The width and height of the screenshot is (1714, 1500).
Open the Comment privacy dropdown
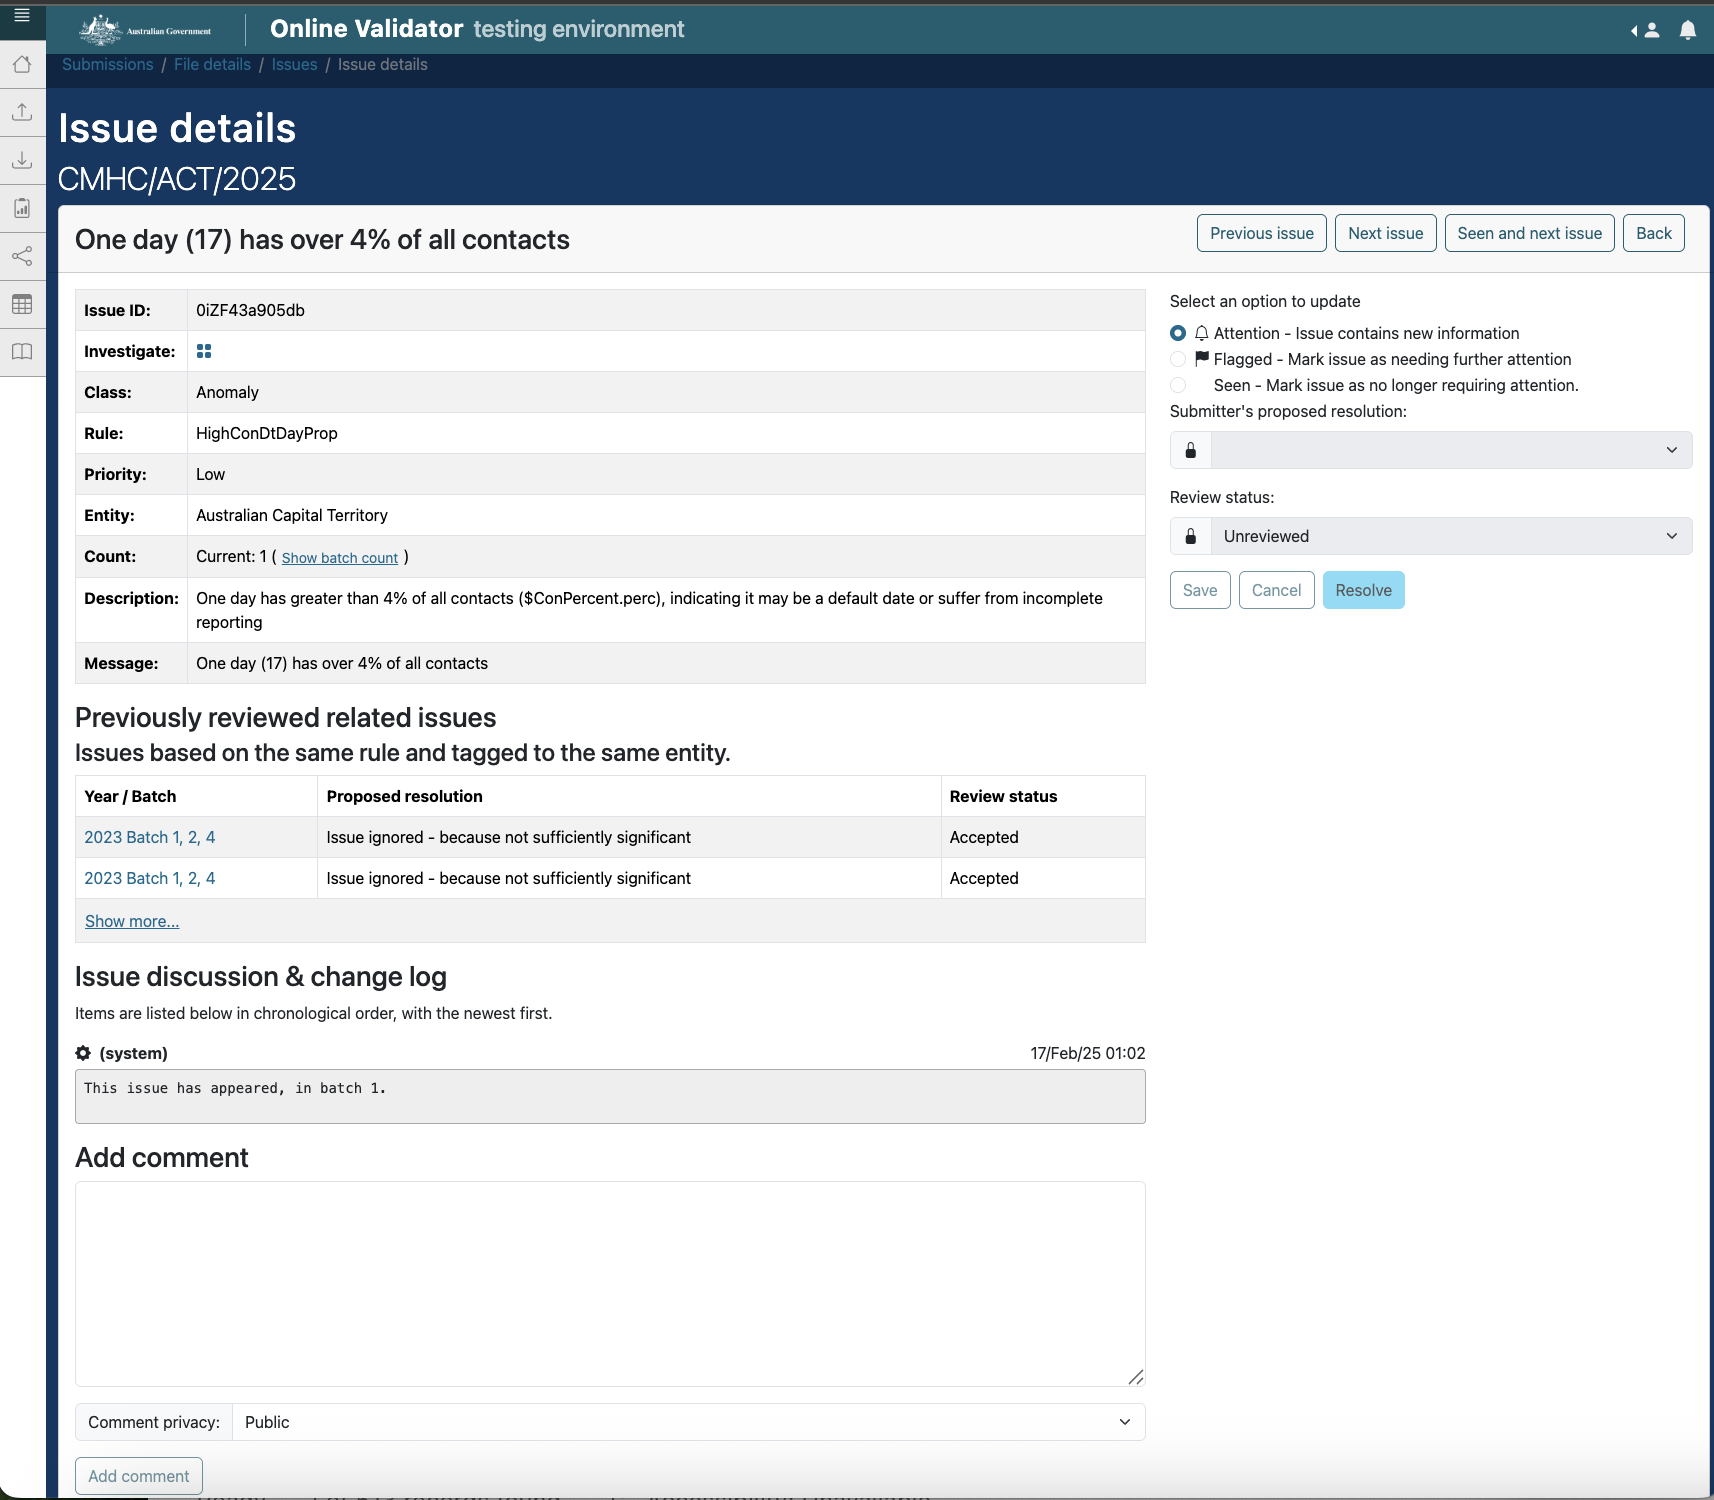[688, 1422]
